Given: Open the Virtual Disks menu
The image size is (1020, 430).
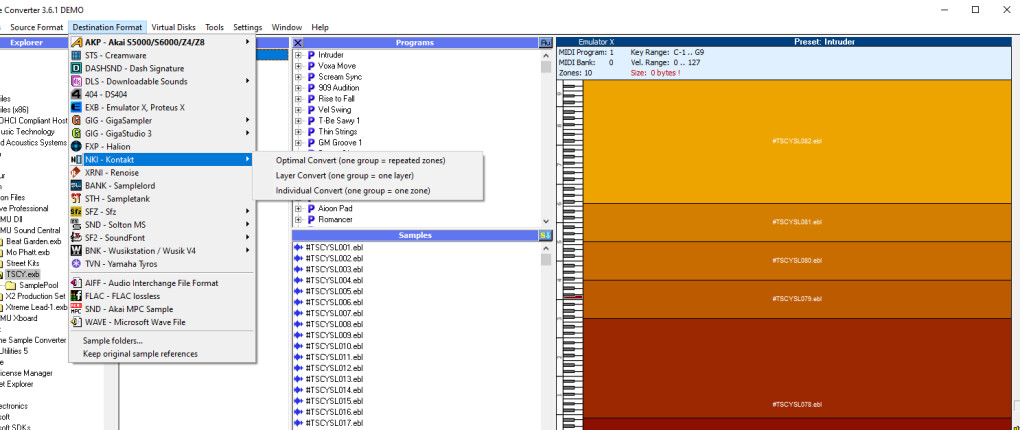Looking at the screenshot, I should 173,27.
